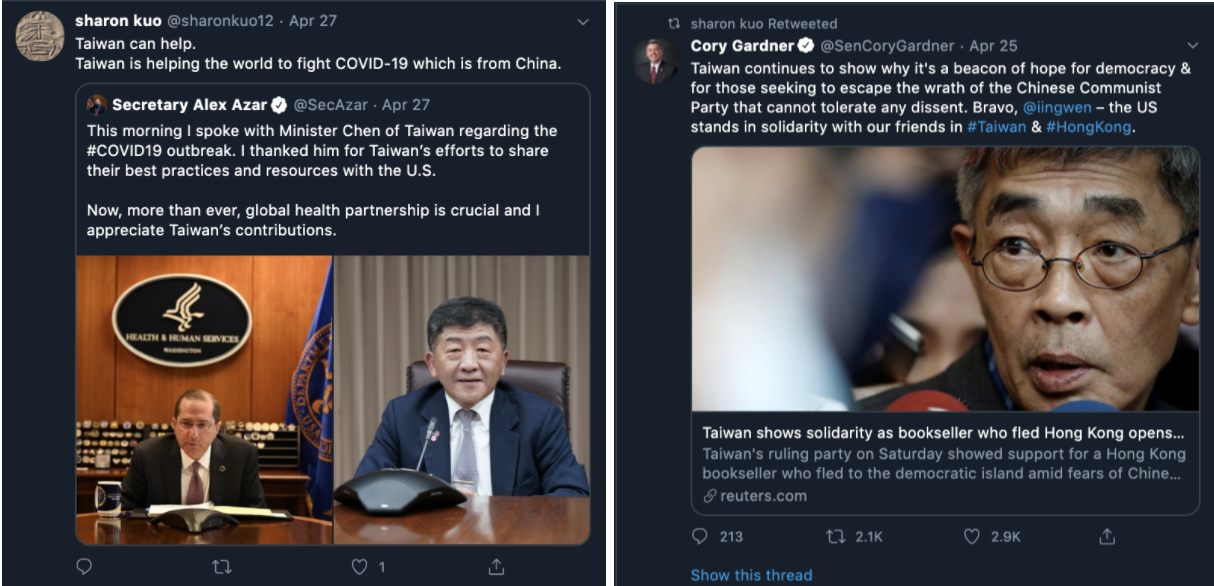
Task: Open Cory Gardner's tweet options chevron
Action: (1192, 46)
